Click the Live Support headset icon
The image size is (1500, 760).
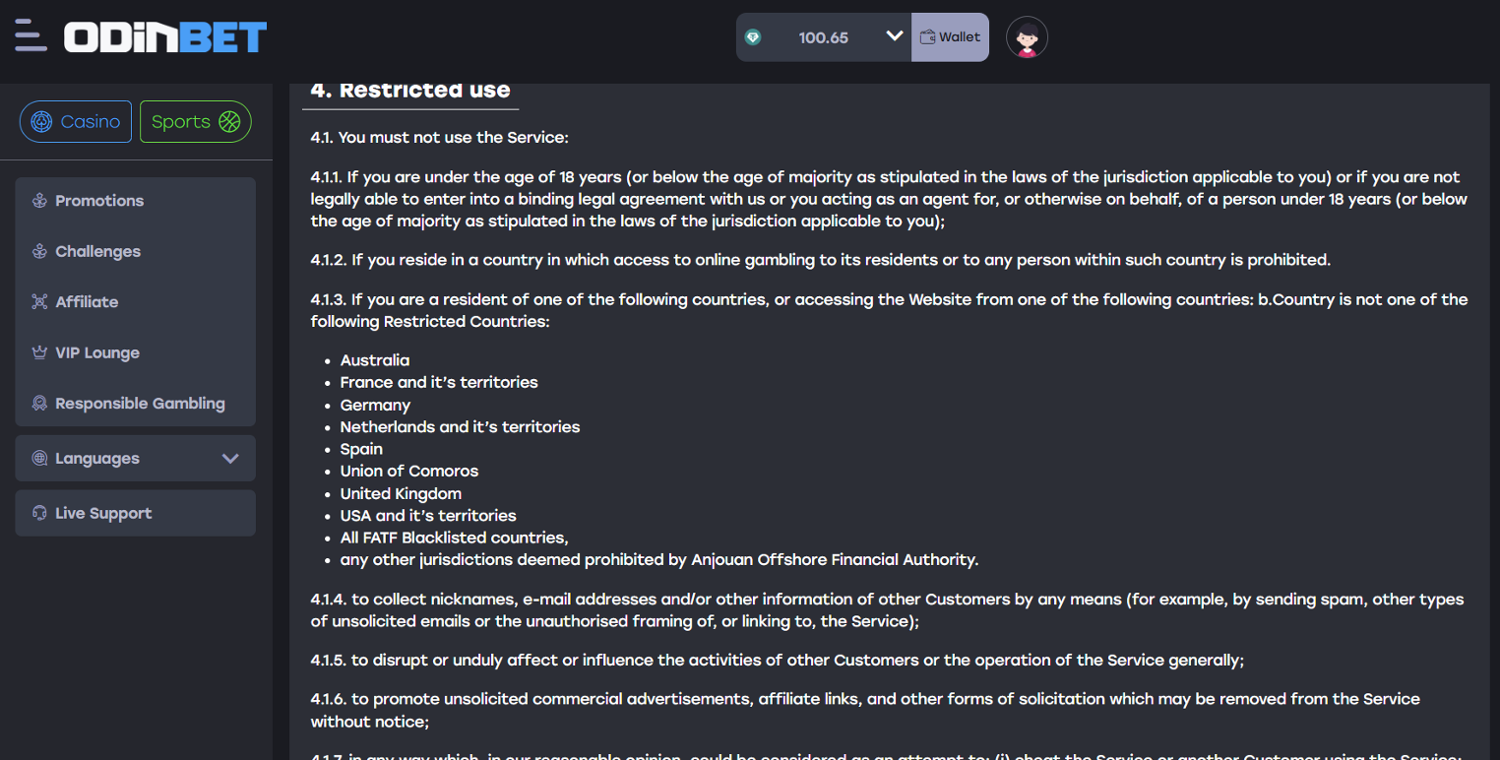40,514
